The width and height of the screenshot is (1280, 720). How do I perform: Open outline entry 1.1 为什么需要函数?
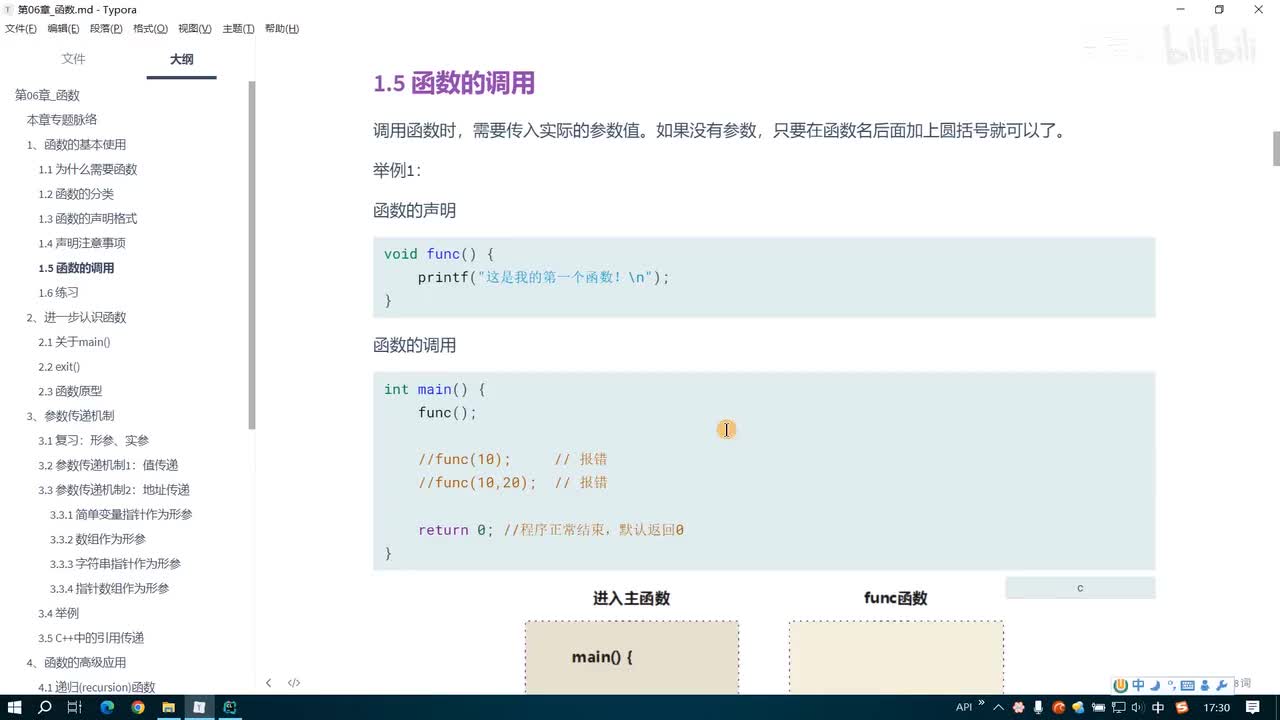(x=88, y=169)
